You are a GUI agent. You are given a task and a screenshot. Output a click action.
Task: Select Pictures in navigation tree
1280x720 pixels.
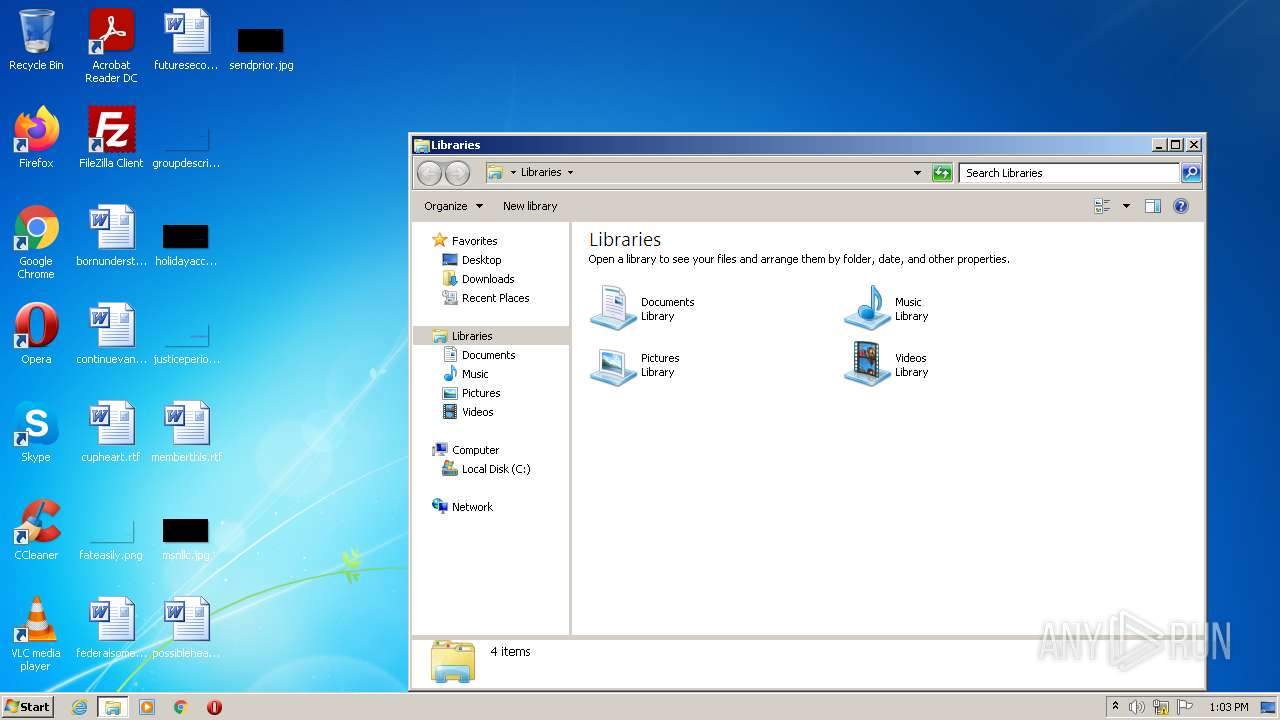point(481,393)
